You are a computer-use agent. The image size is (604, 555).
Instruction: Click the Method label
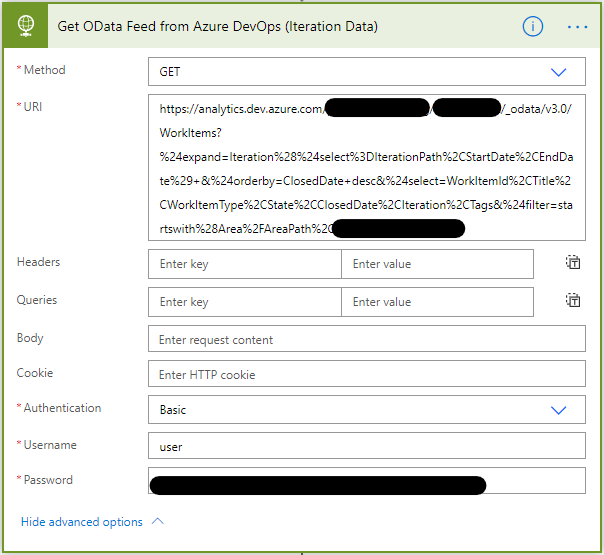(x=44, y=70)
